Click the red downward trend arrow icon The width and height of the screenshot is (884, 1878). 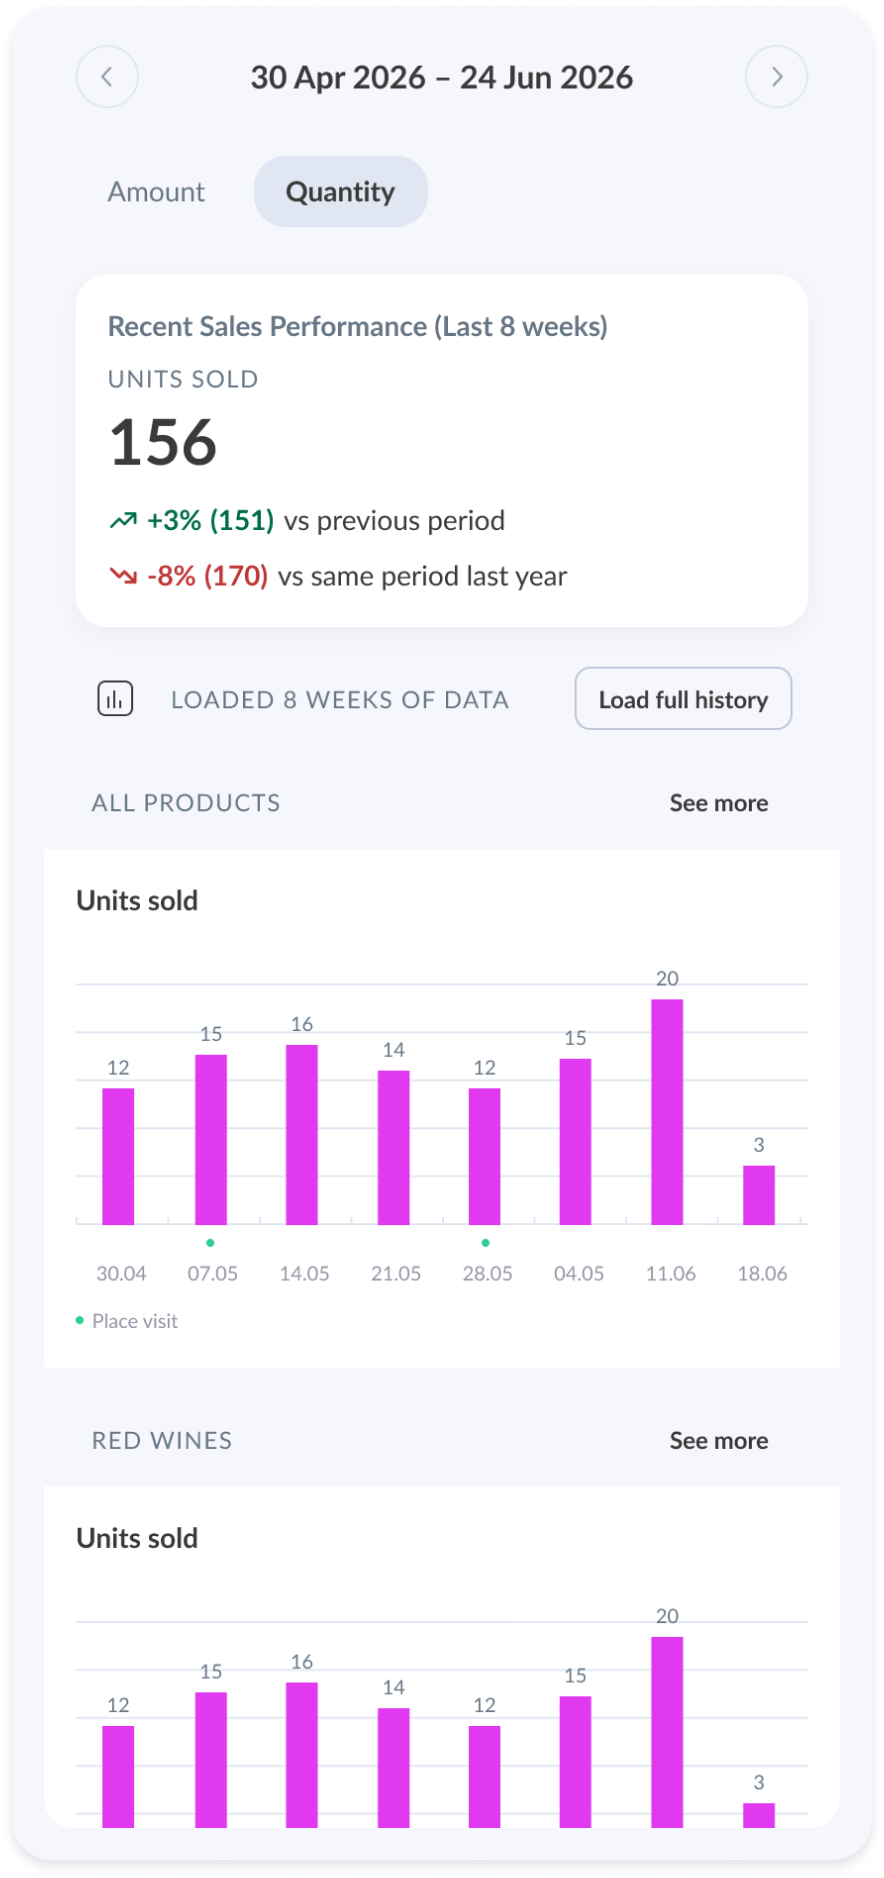(x=123, y=575)
